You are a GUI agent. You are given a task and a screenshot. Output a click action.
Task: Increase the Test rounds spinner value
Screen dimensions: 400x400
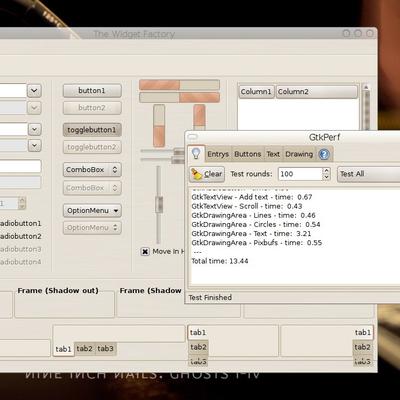[326, 171]
